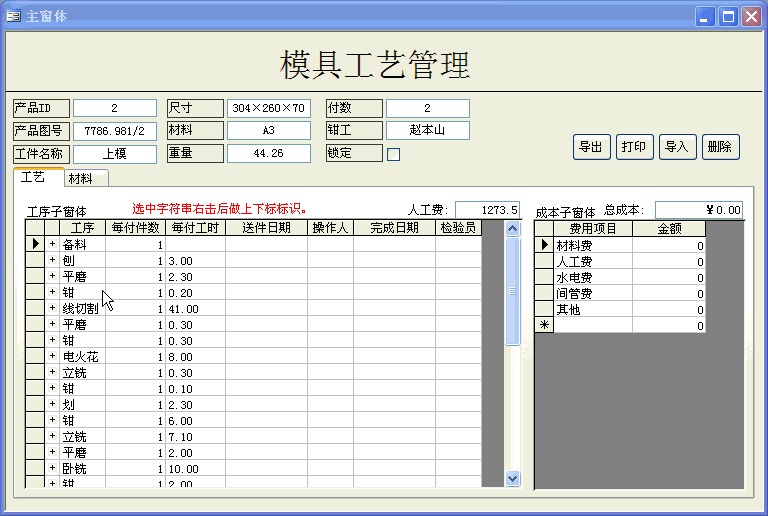Select the 每付工时 column header

[195, 228]
